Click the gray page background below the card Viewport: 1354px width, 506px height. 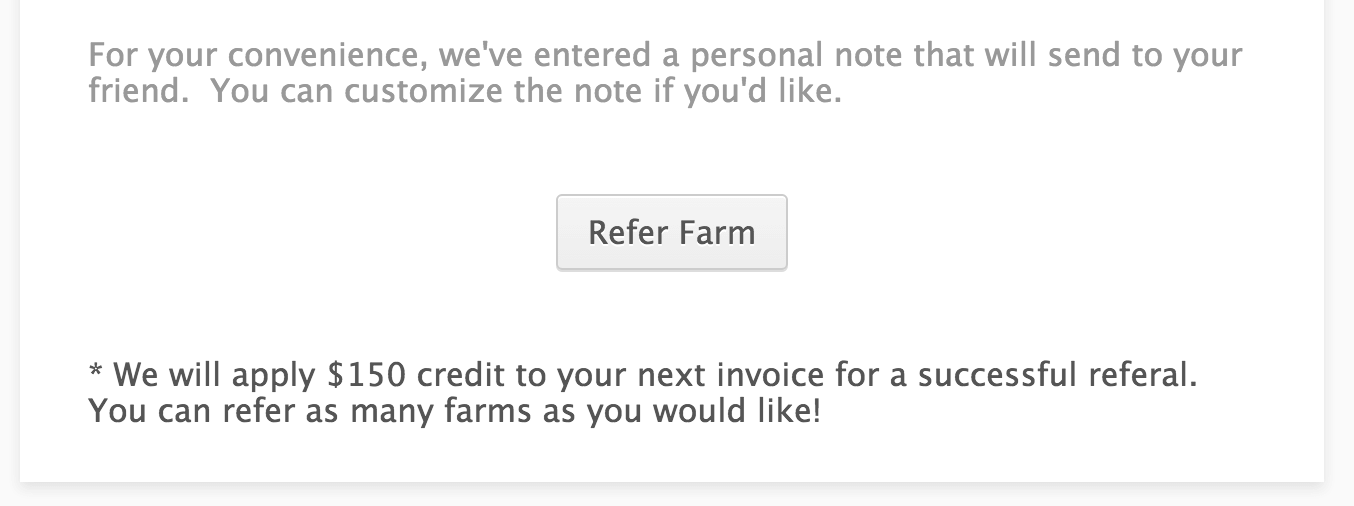click(x=677, y=497)
